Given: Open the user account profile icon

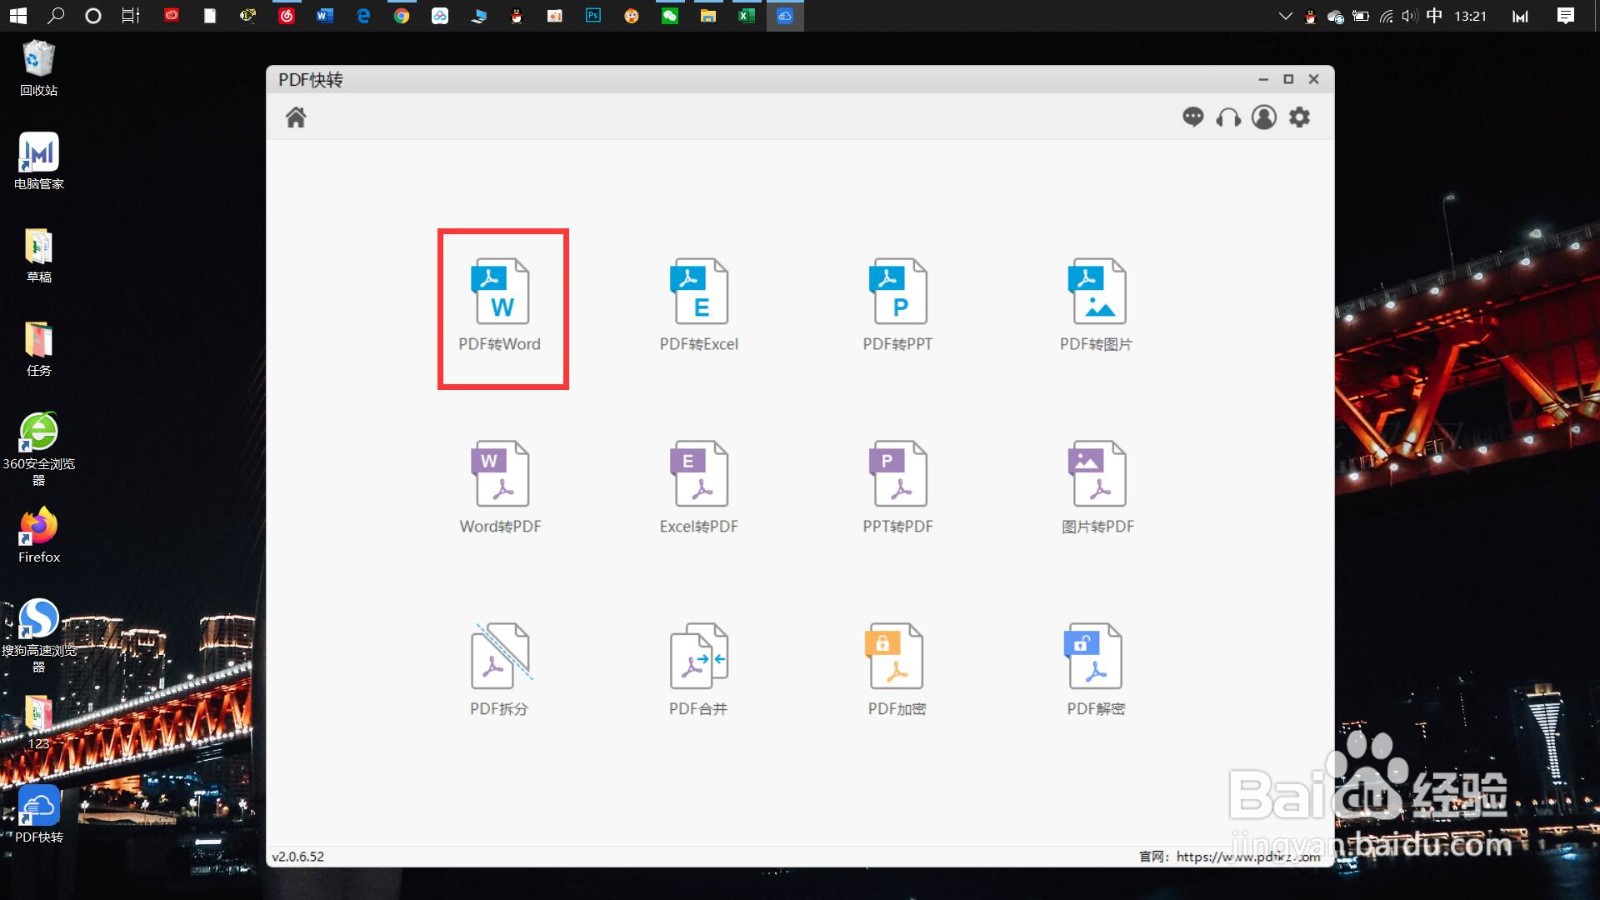Looking at the screenshot, I should (1264, 117).
